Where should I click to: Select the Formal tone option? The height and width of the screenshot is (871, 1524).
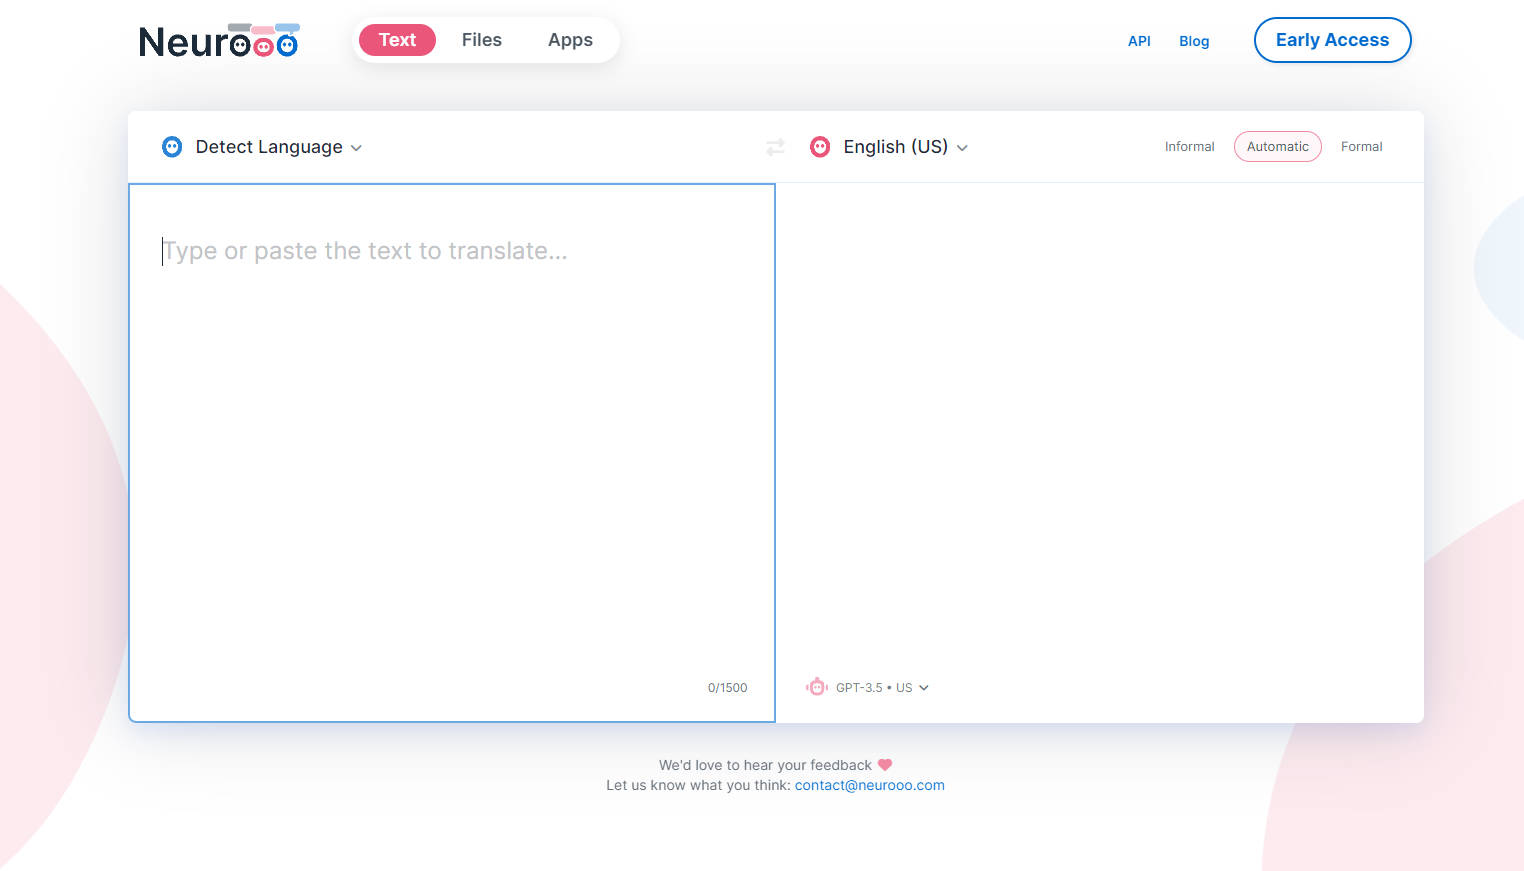pyautogui.click(x=1361, y=147)
